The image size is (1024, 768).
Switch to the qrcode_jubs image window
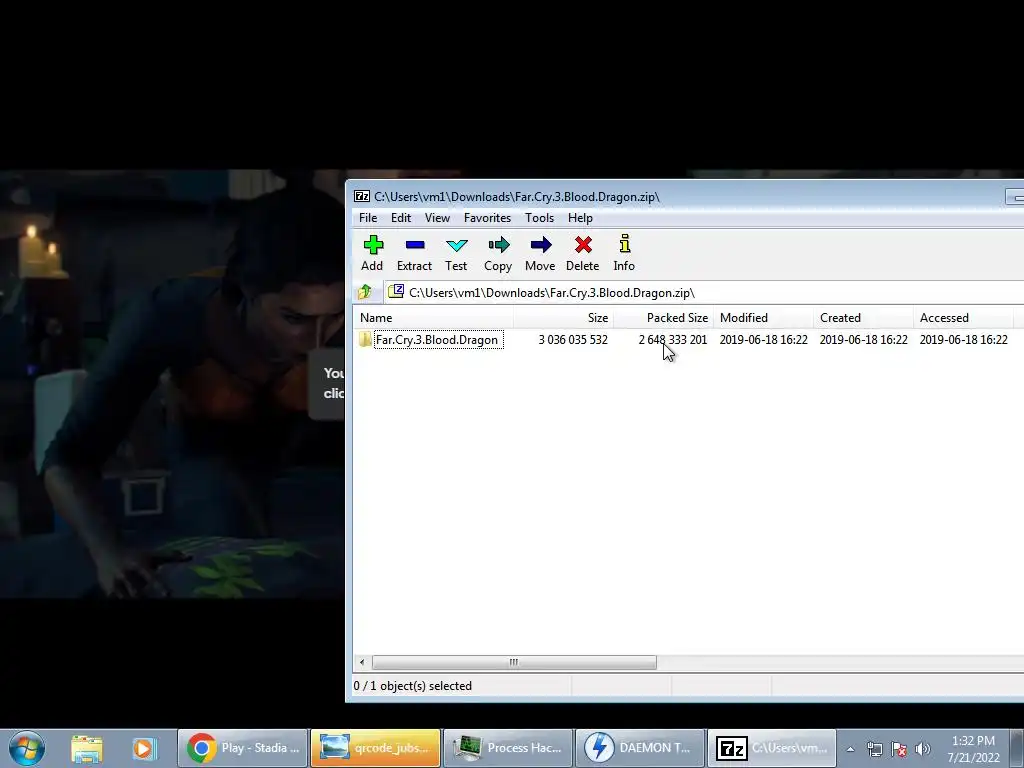coord(376,748)
